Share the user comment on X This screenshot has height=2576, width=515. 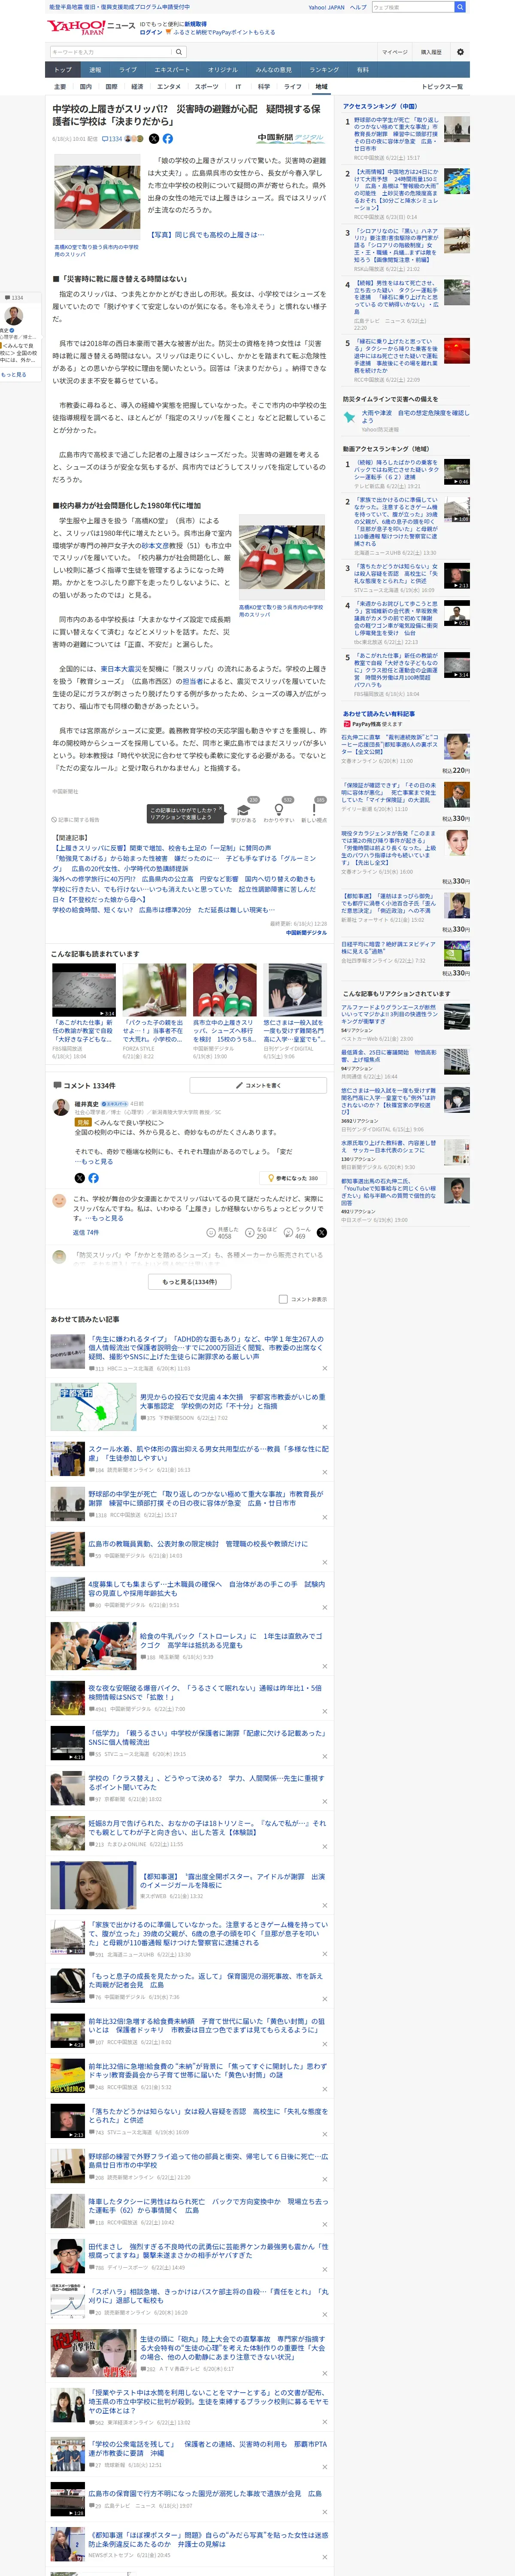321,1232
